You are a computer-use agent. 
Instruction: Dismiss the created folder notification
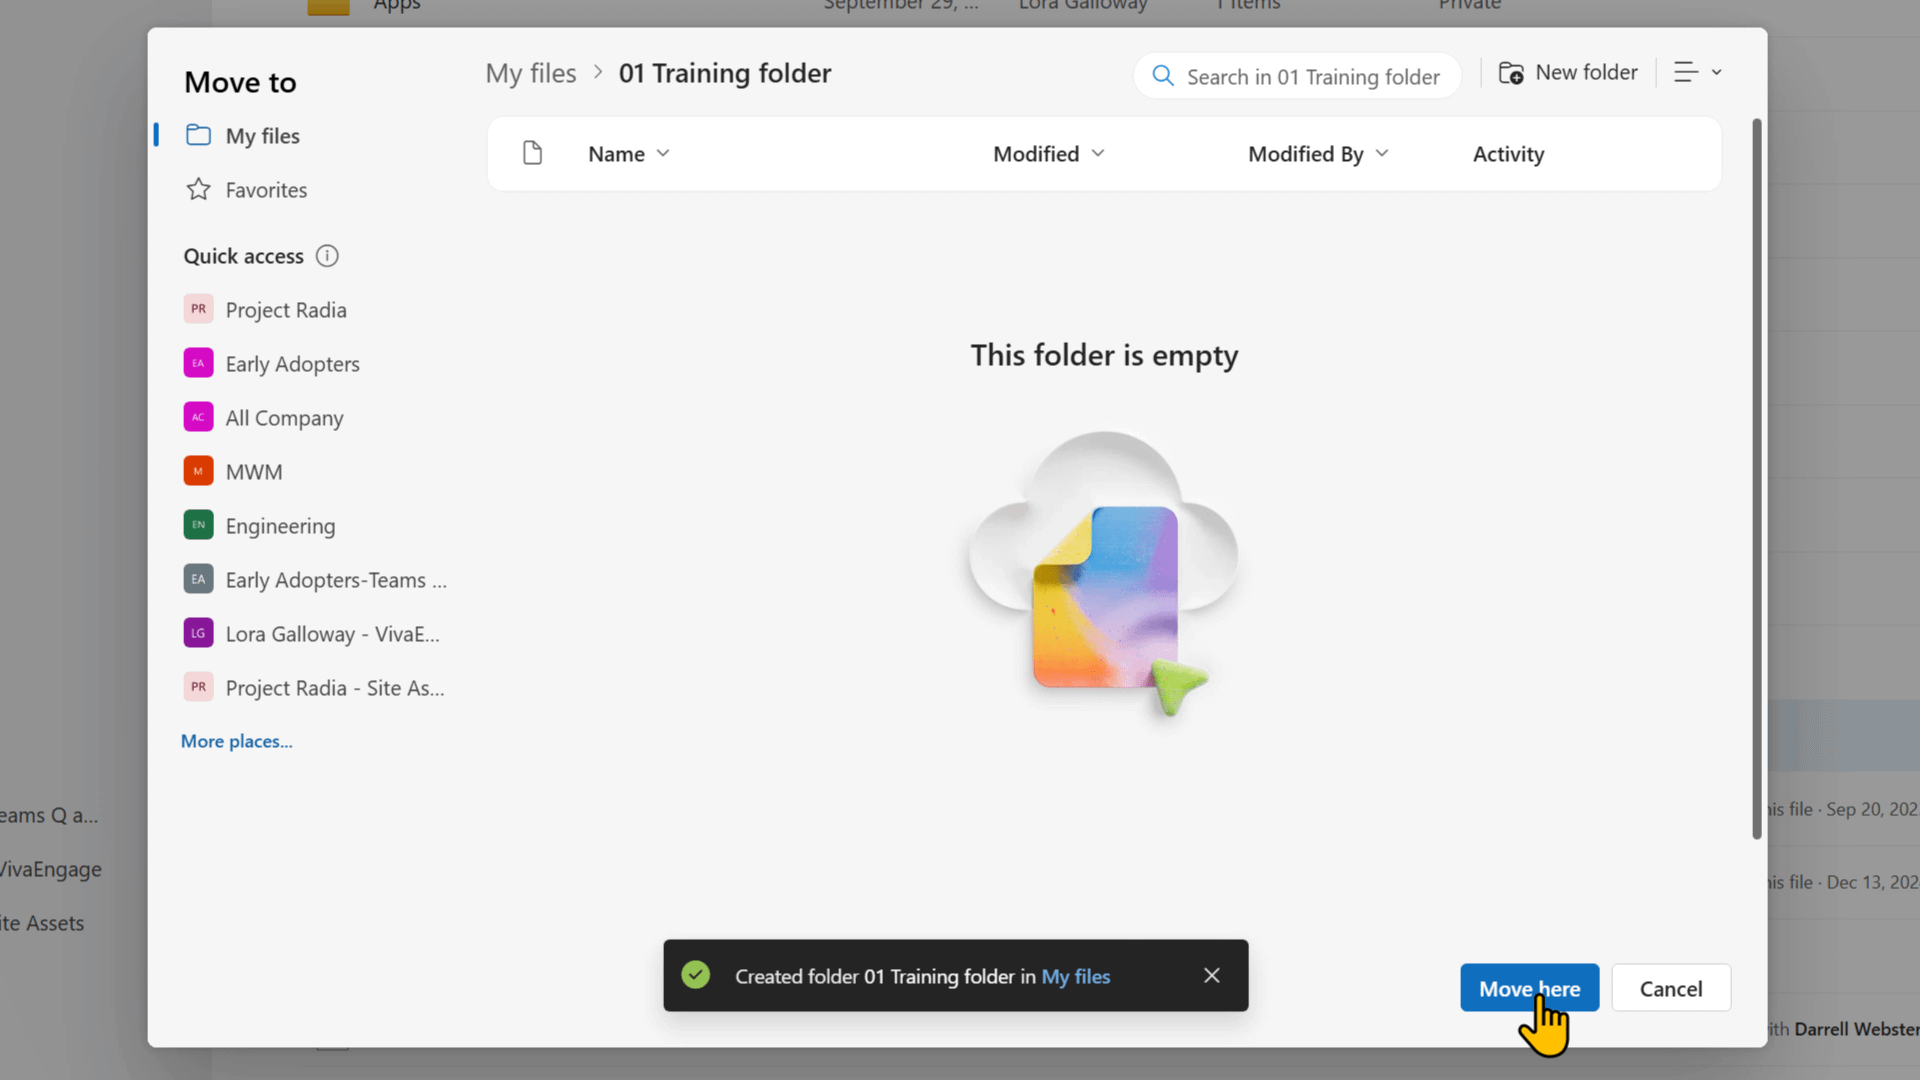pyautogui.click(x=1211, y=975)
